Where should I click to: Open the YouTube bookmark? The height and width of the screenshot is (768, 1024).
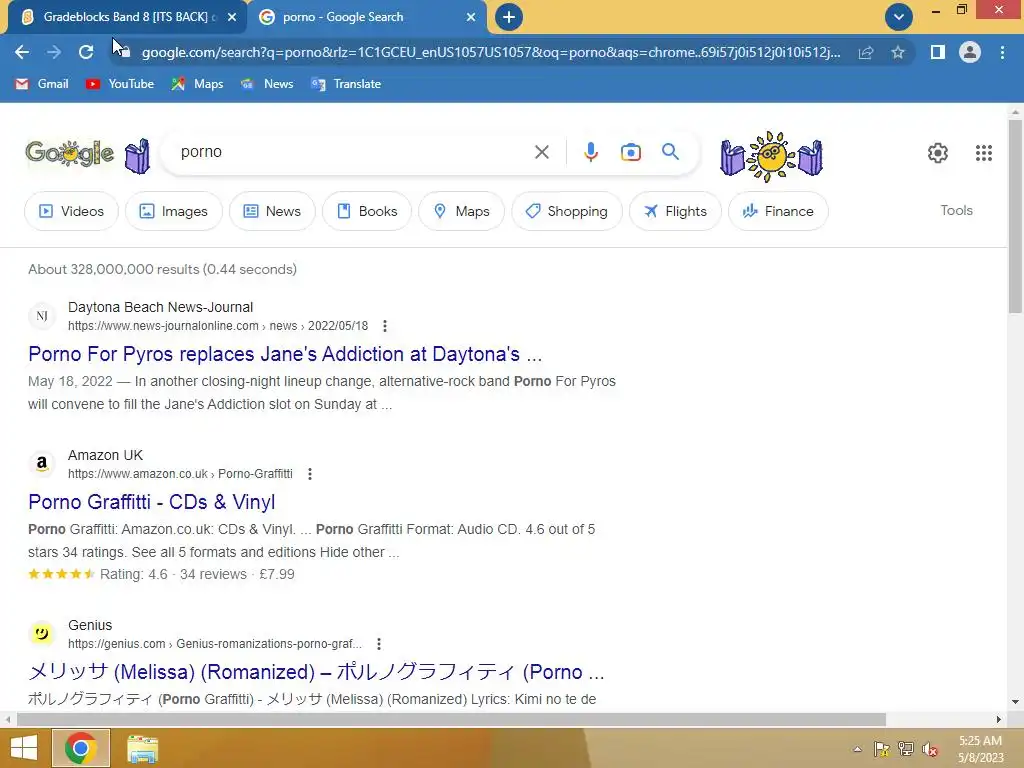click(x=120, y=84)
